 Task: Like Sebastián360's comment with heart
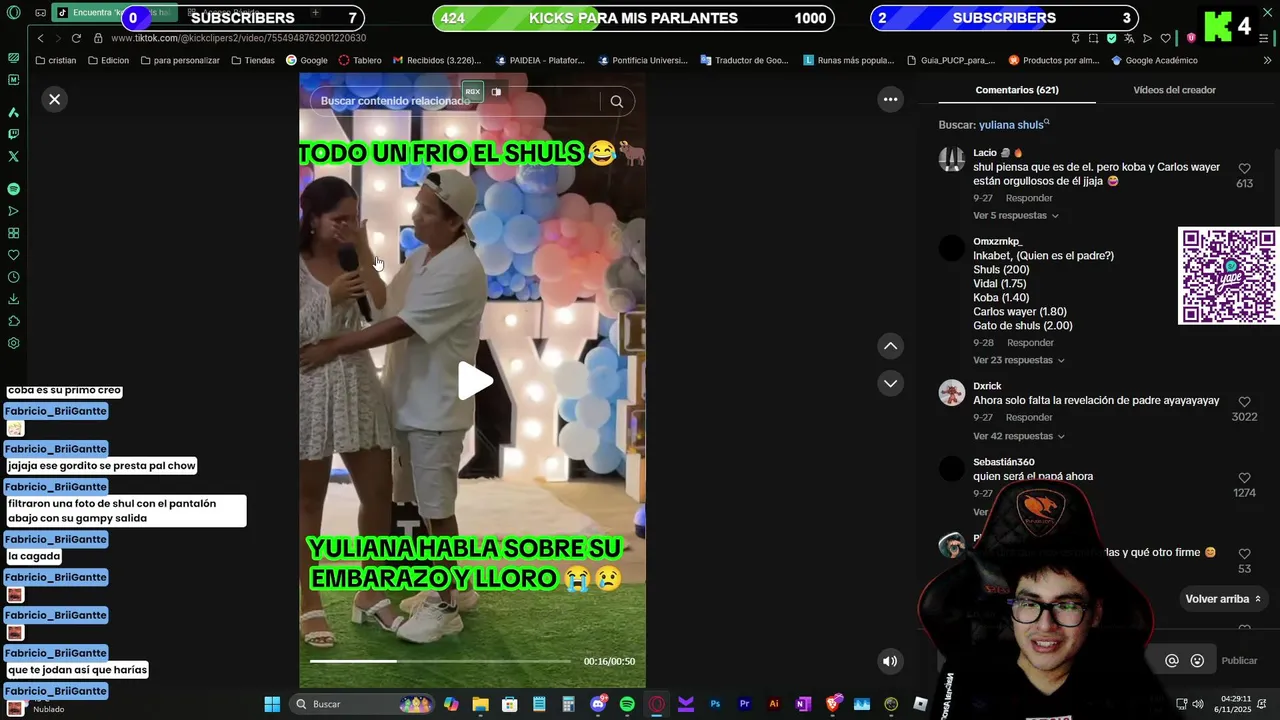(1244, 478)
